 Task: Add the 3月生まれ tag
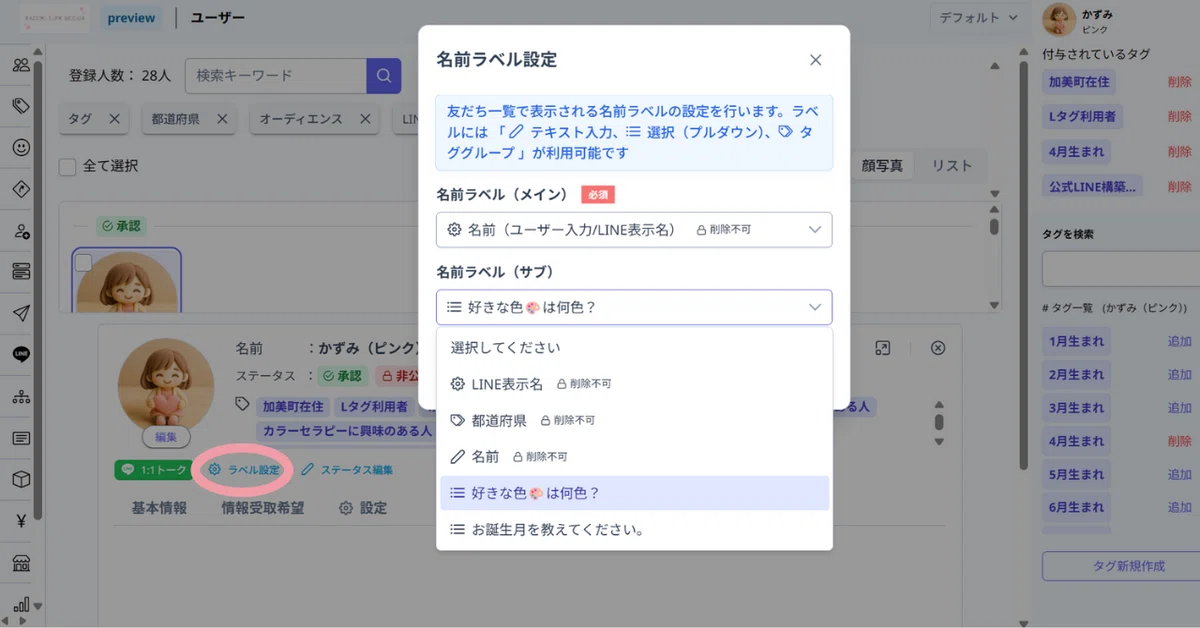click(x=1179, y=408)
